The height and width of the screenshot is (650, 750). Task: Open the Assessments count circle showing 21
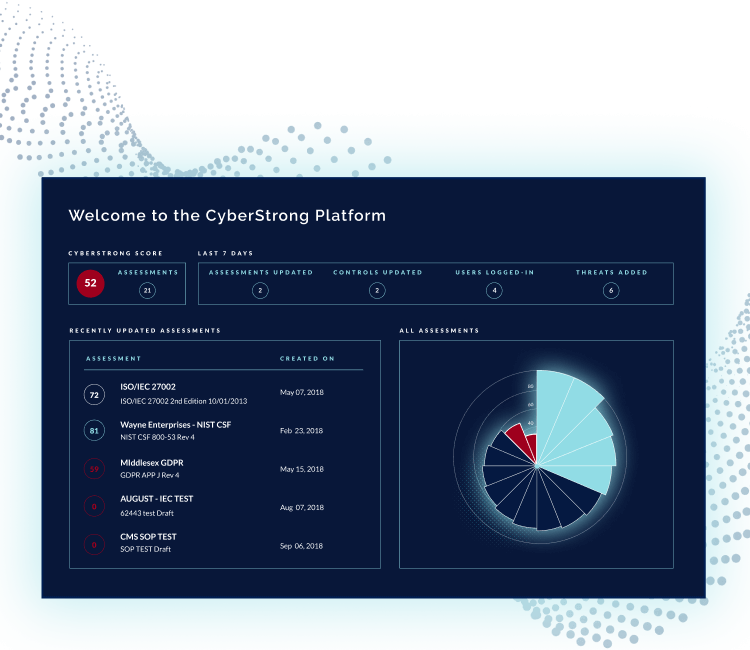click(x=147, y=290)
